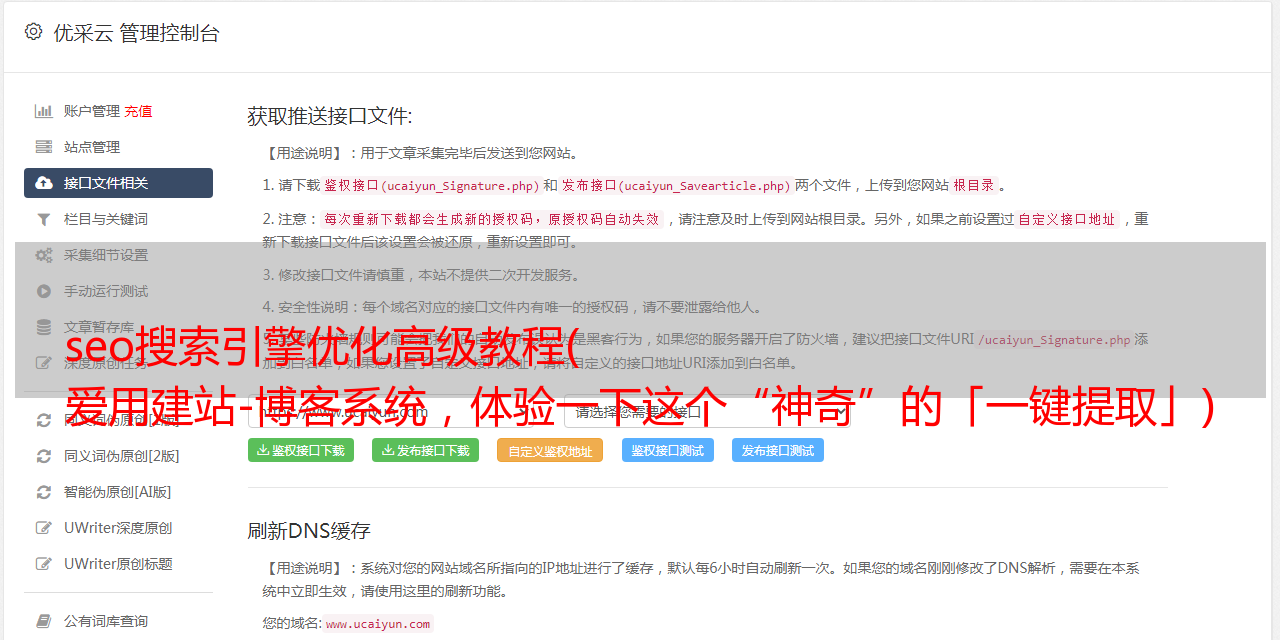The image size is (1280, 640).
Task: Click the red 根目录 label
Action: click(974, 185)
